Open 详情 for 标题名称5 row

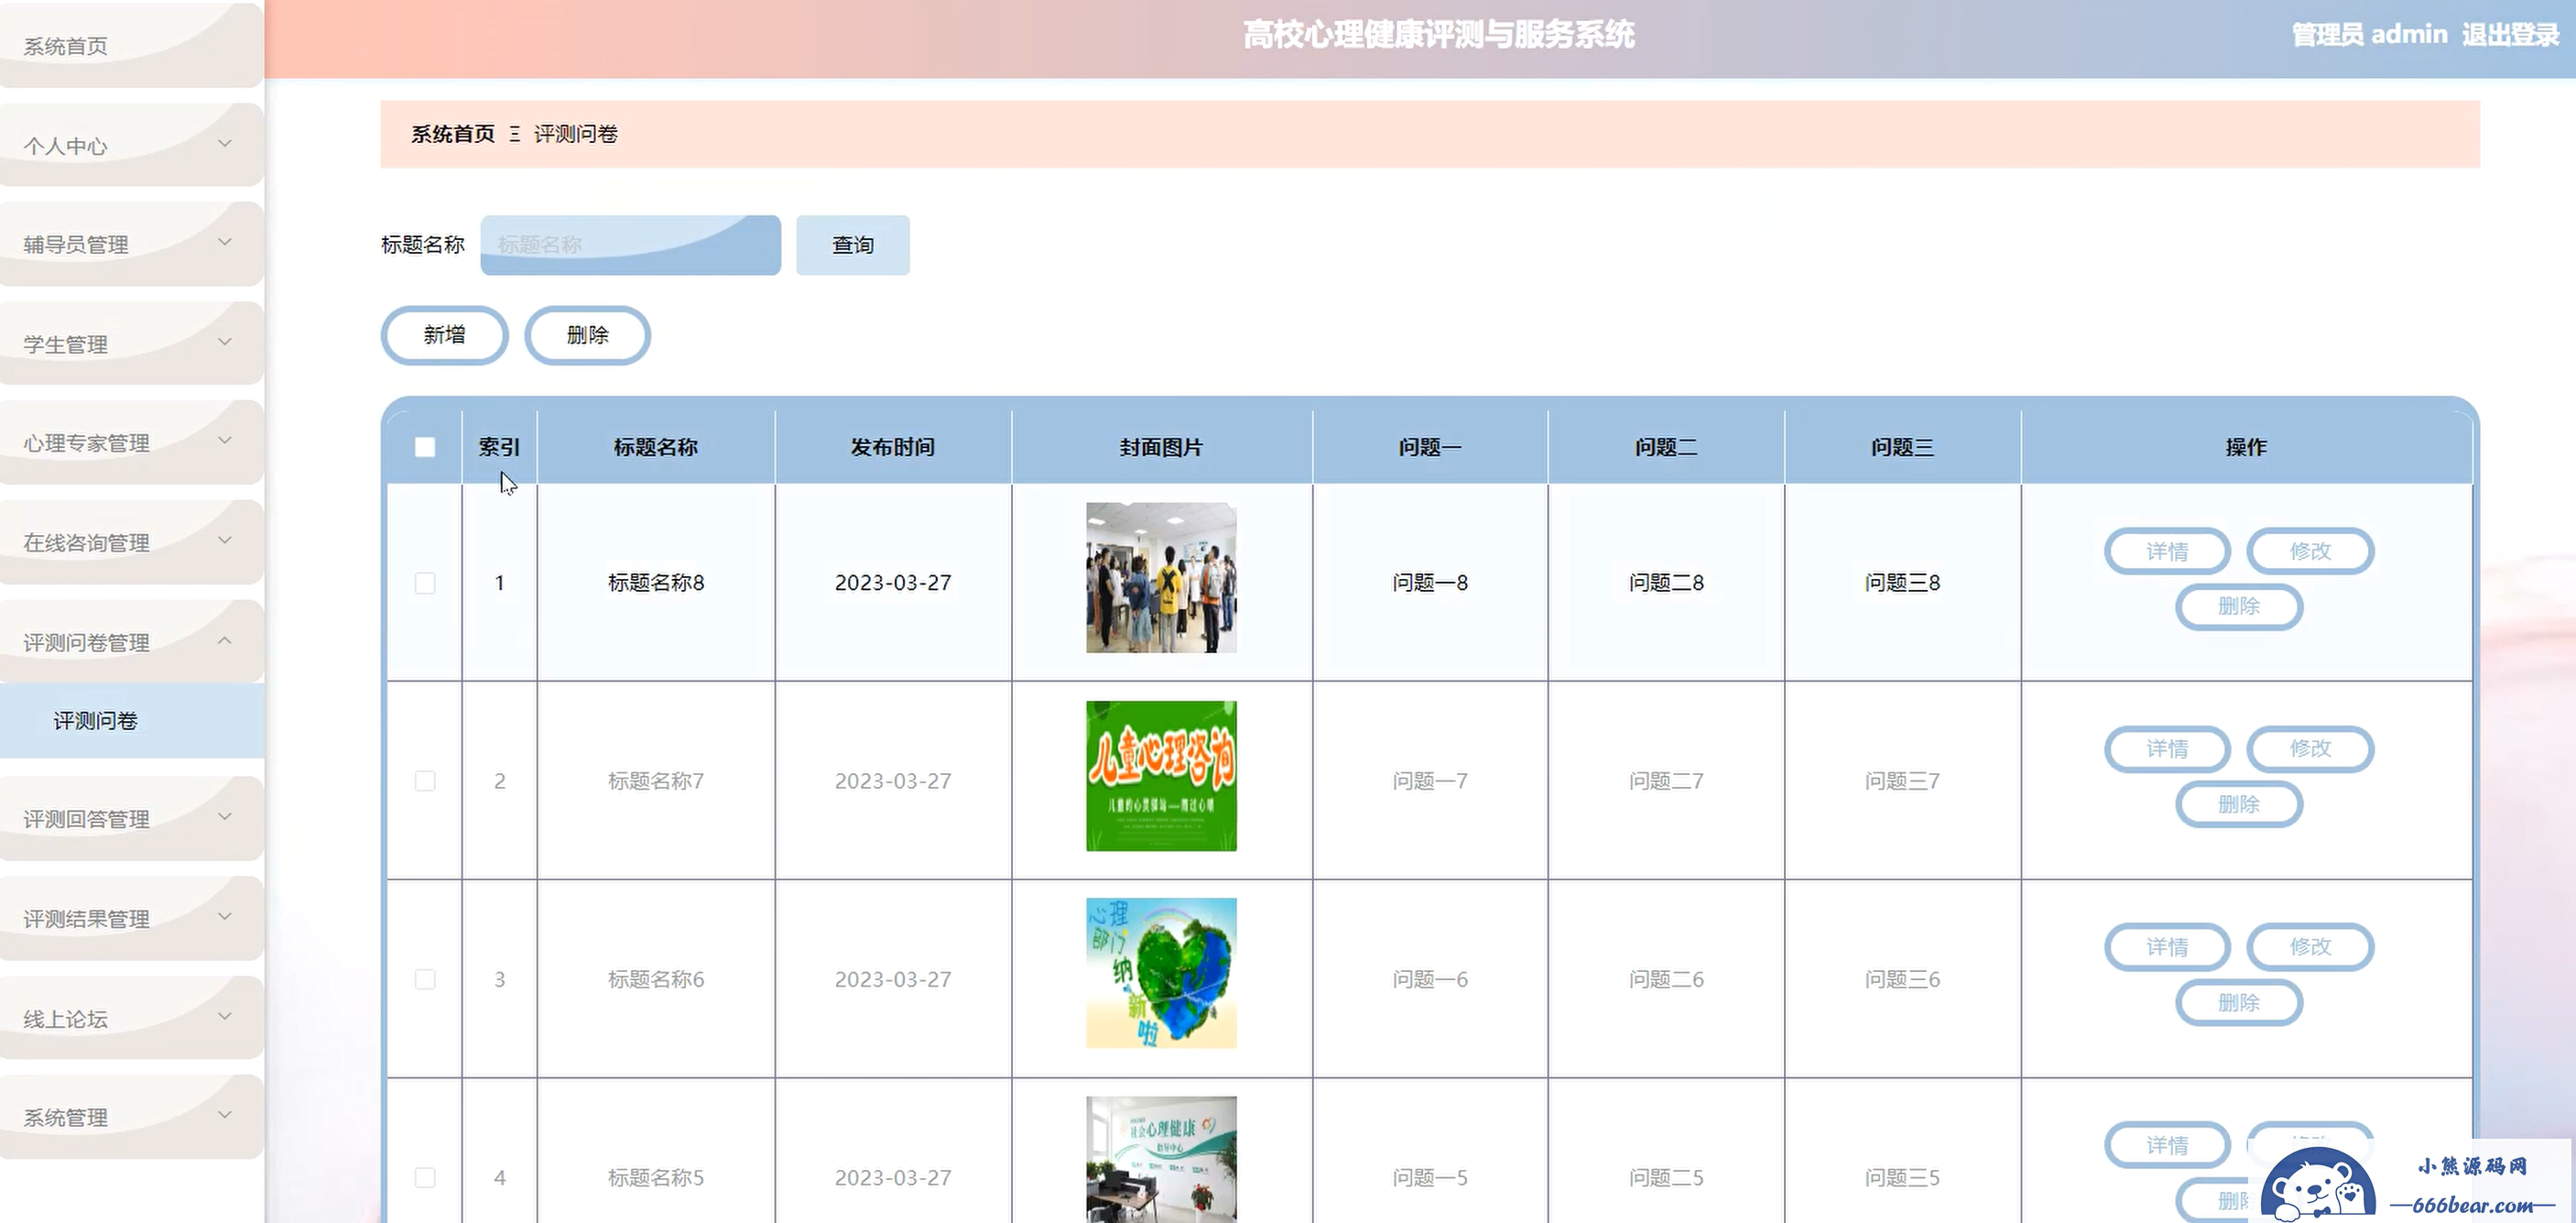pyautogui.click(x=2167, y=1145)
